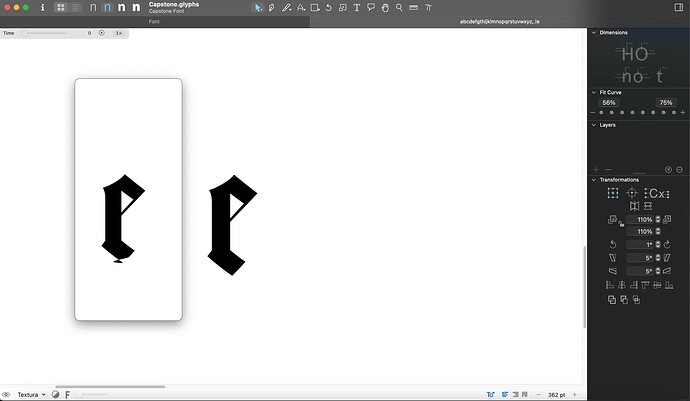The image size is (690, 401).
Task: Collapse the Fit Curve panel section
Action: [x=593, y=92]
